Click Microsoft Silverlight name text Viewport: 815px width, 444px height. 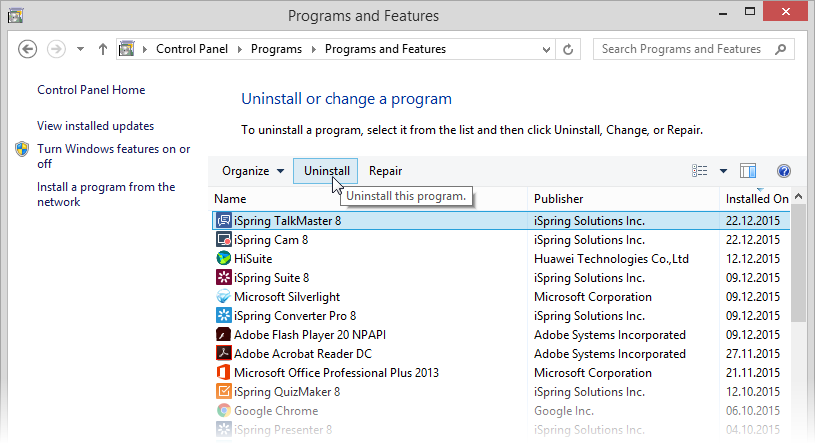(x=287, y=297)
